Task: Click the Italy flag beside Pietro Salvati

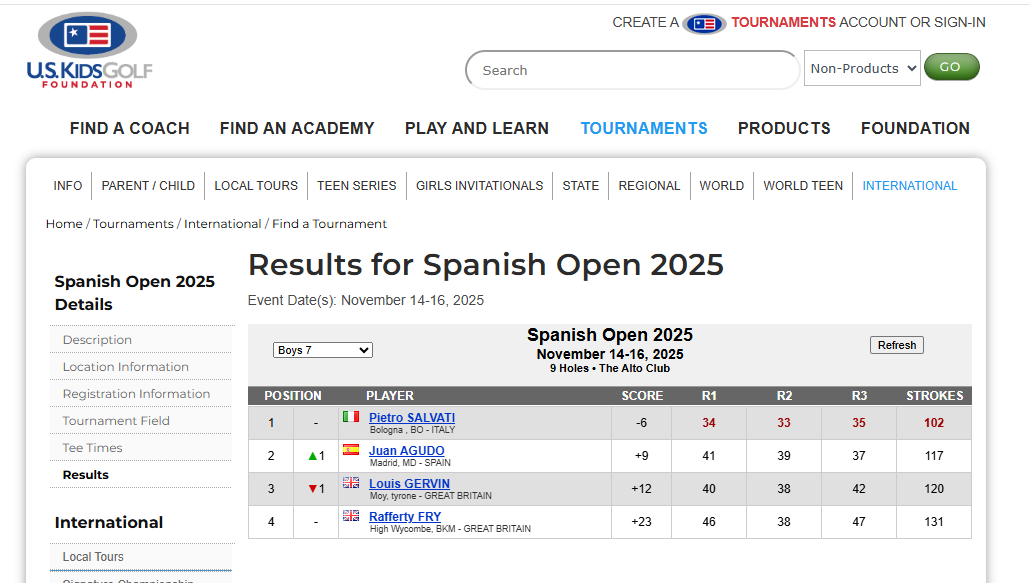Action: [x=351, y=417]
